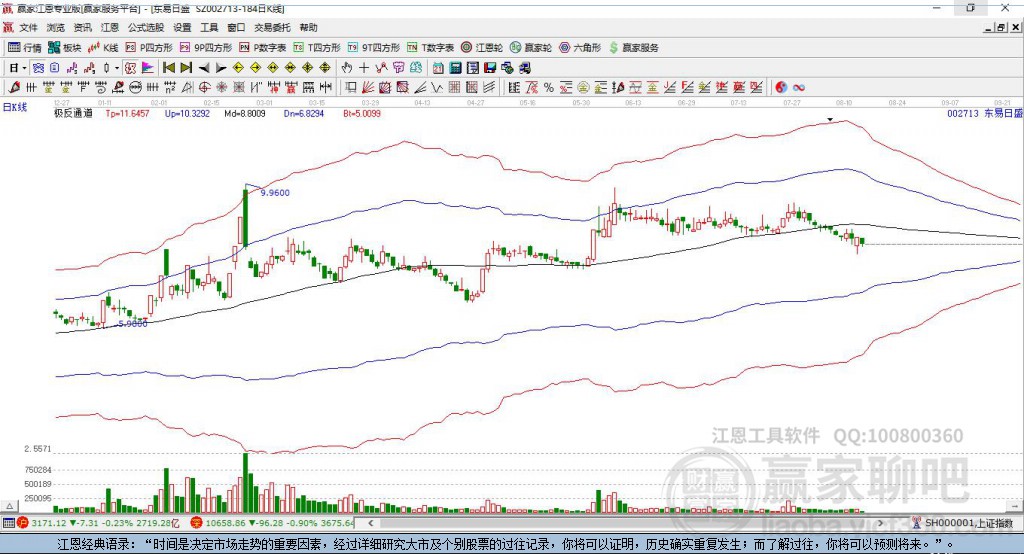
Task: Click the Bt=5.0099 value
Action: click(x=362, y=114)
